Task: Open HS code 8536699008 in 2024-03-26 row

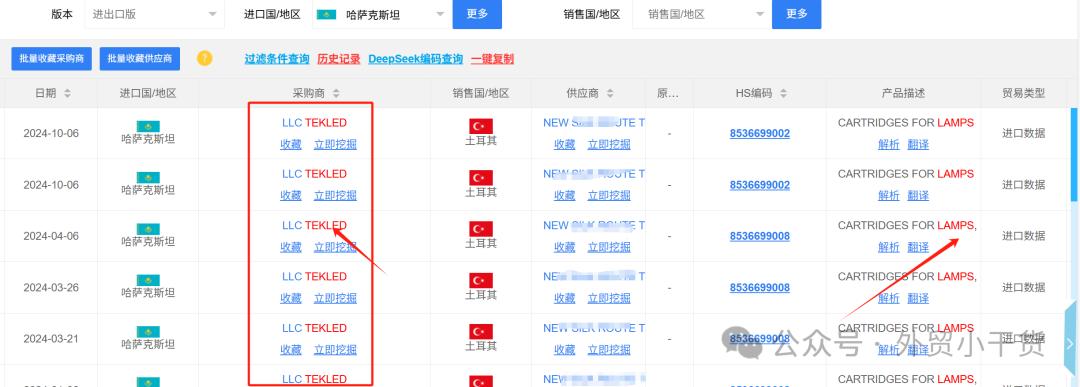Action: point(760,287)
